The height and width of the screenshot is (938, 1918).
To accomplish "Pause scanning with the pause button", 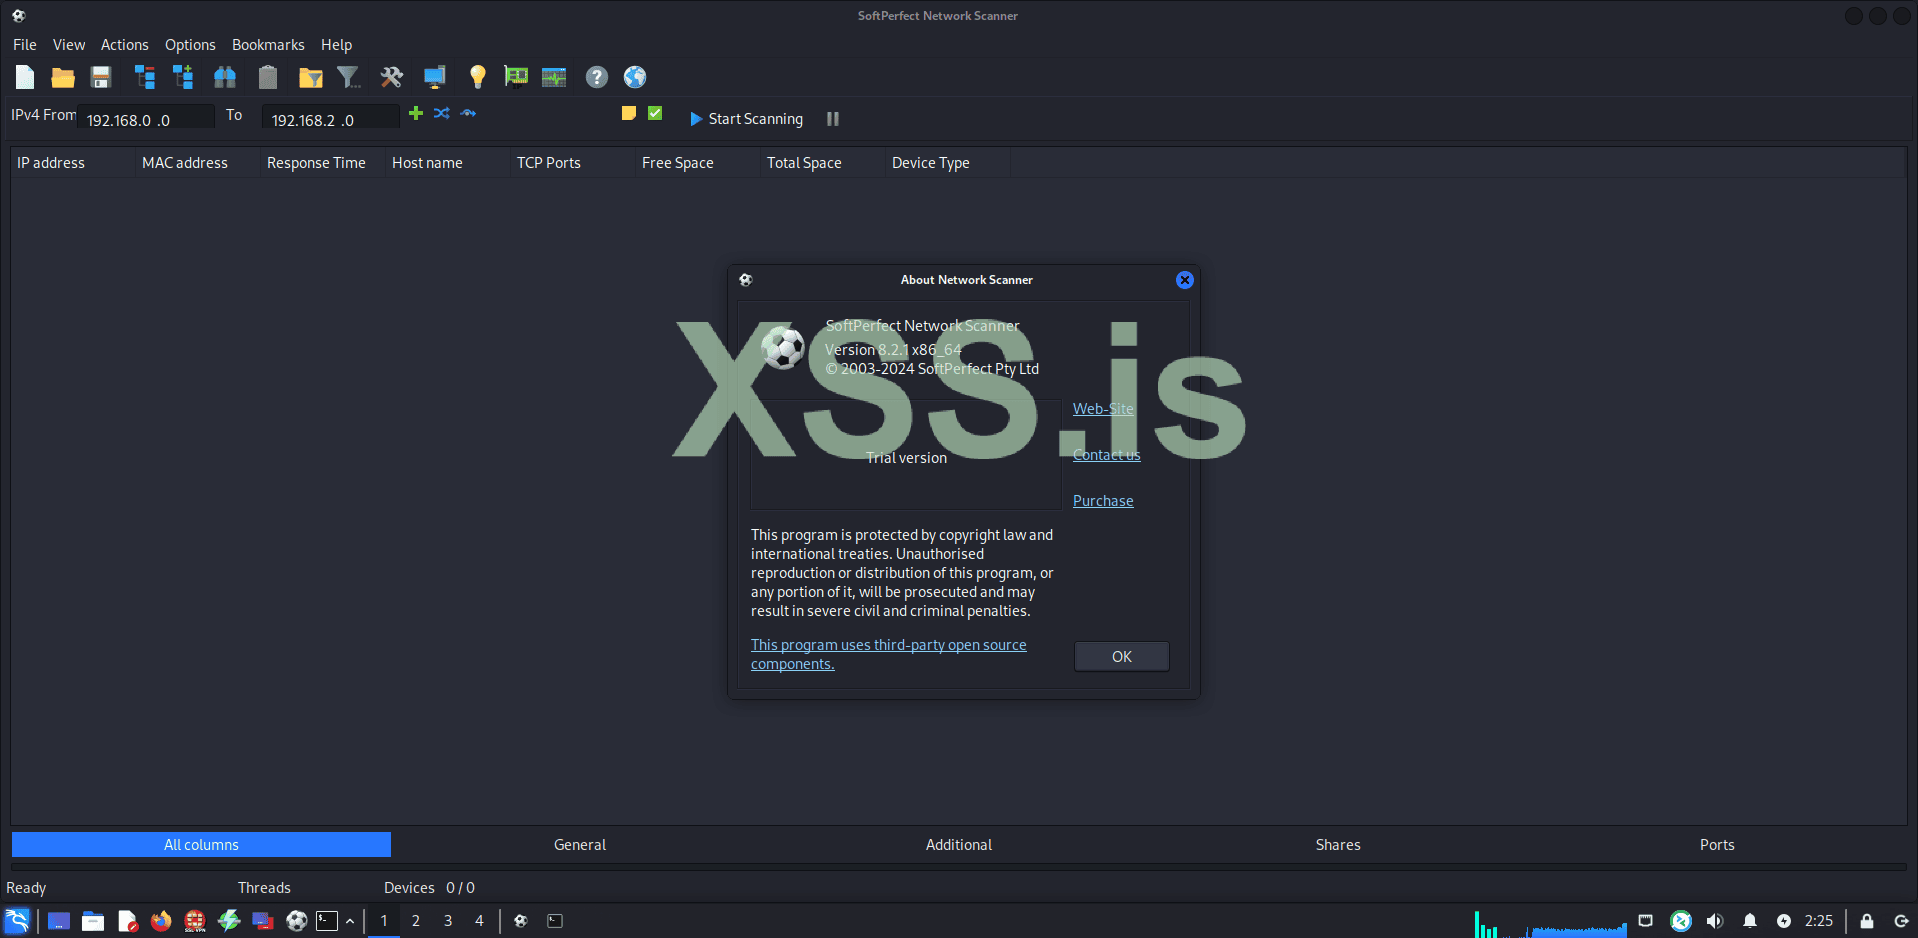I will pos(833,119).
